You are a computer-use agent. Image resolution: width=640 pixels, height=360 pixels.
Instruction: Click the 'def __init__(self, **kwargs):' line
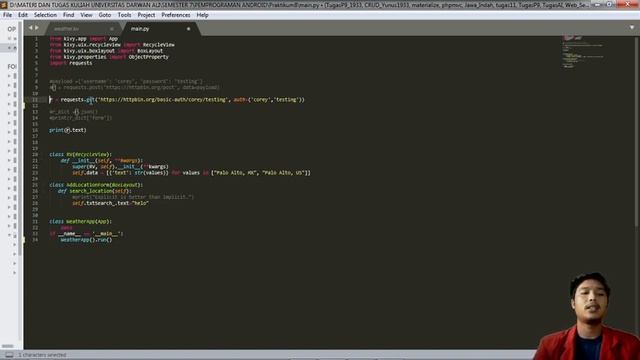(102, 161)
